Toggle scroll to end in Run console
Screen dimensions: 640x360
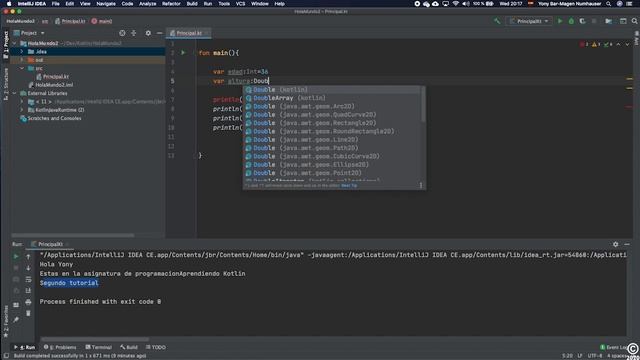pyautogui.click(x=28, y=291)
